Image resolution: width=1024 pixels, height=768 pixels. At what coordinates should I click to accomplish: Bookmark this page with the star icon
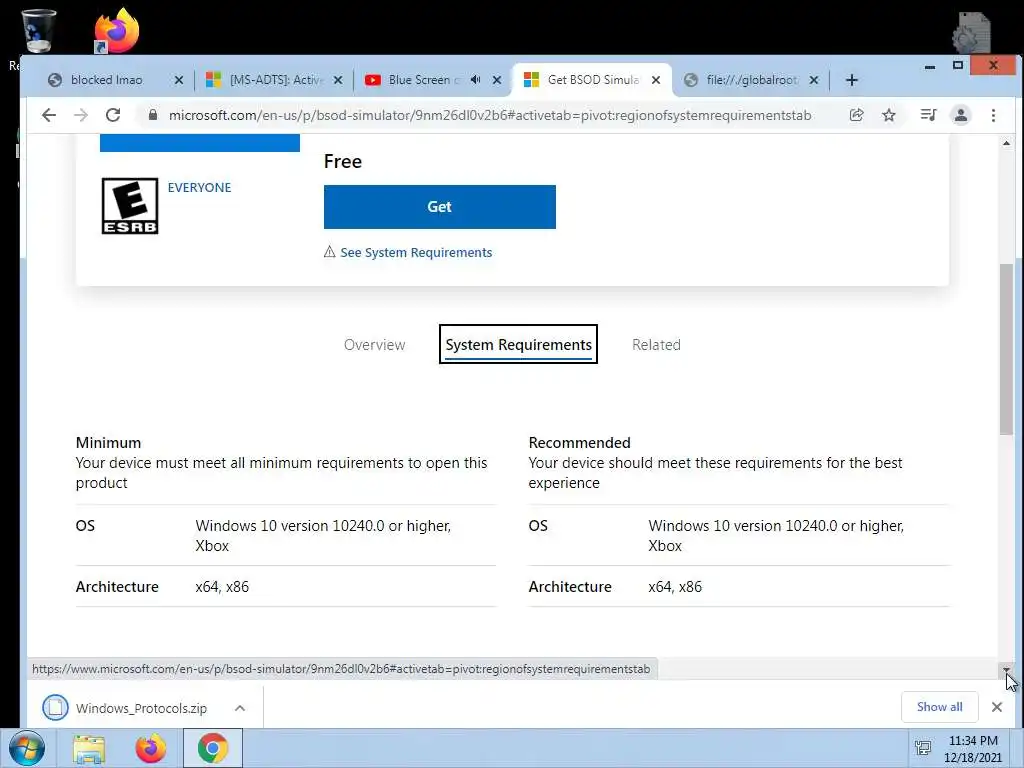889,116
